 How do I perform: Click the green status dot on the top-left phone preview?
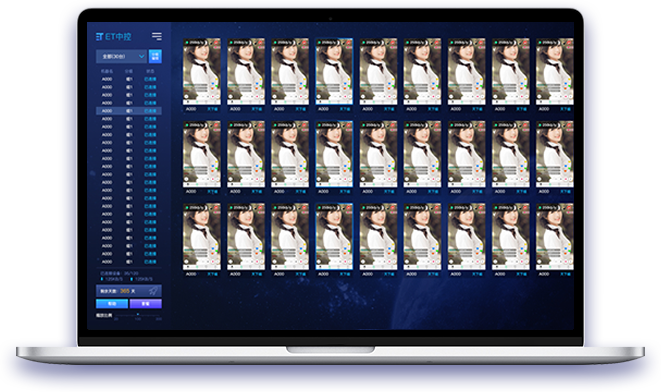click(x=187, y=42)
